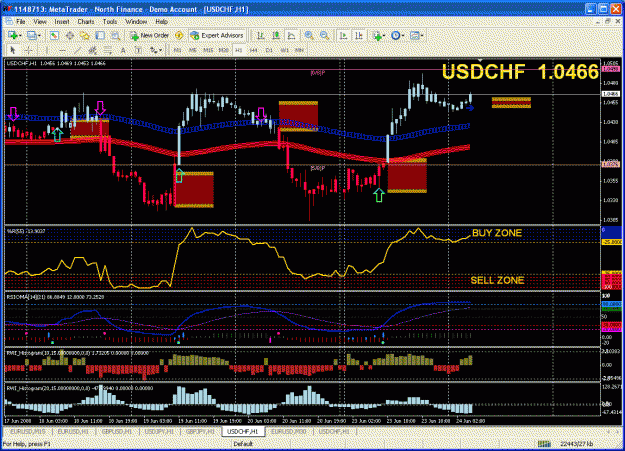
Task: Switch to the EURUSD,H1 chart tab
Action: pyautogui.click(x=73, y=432)
